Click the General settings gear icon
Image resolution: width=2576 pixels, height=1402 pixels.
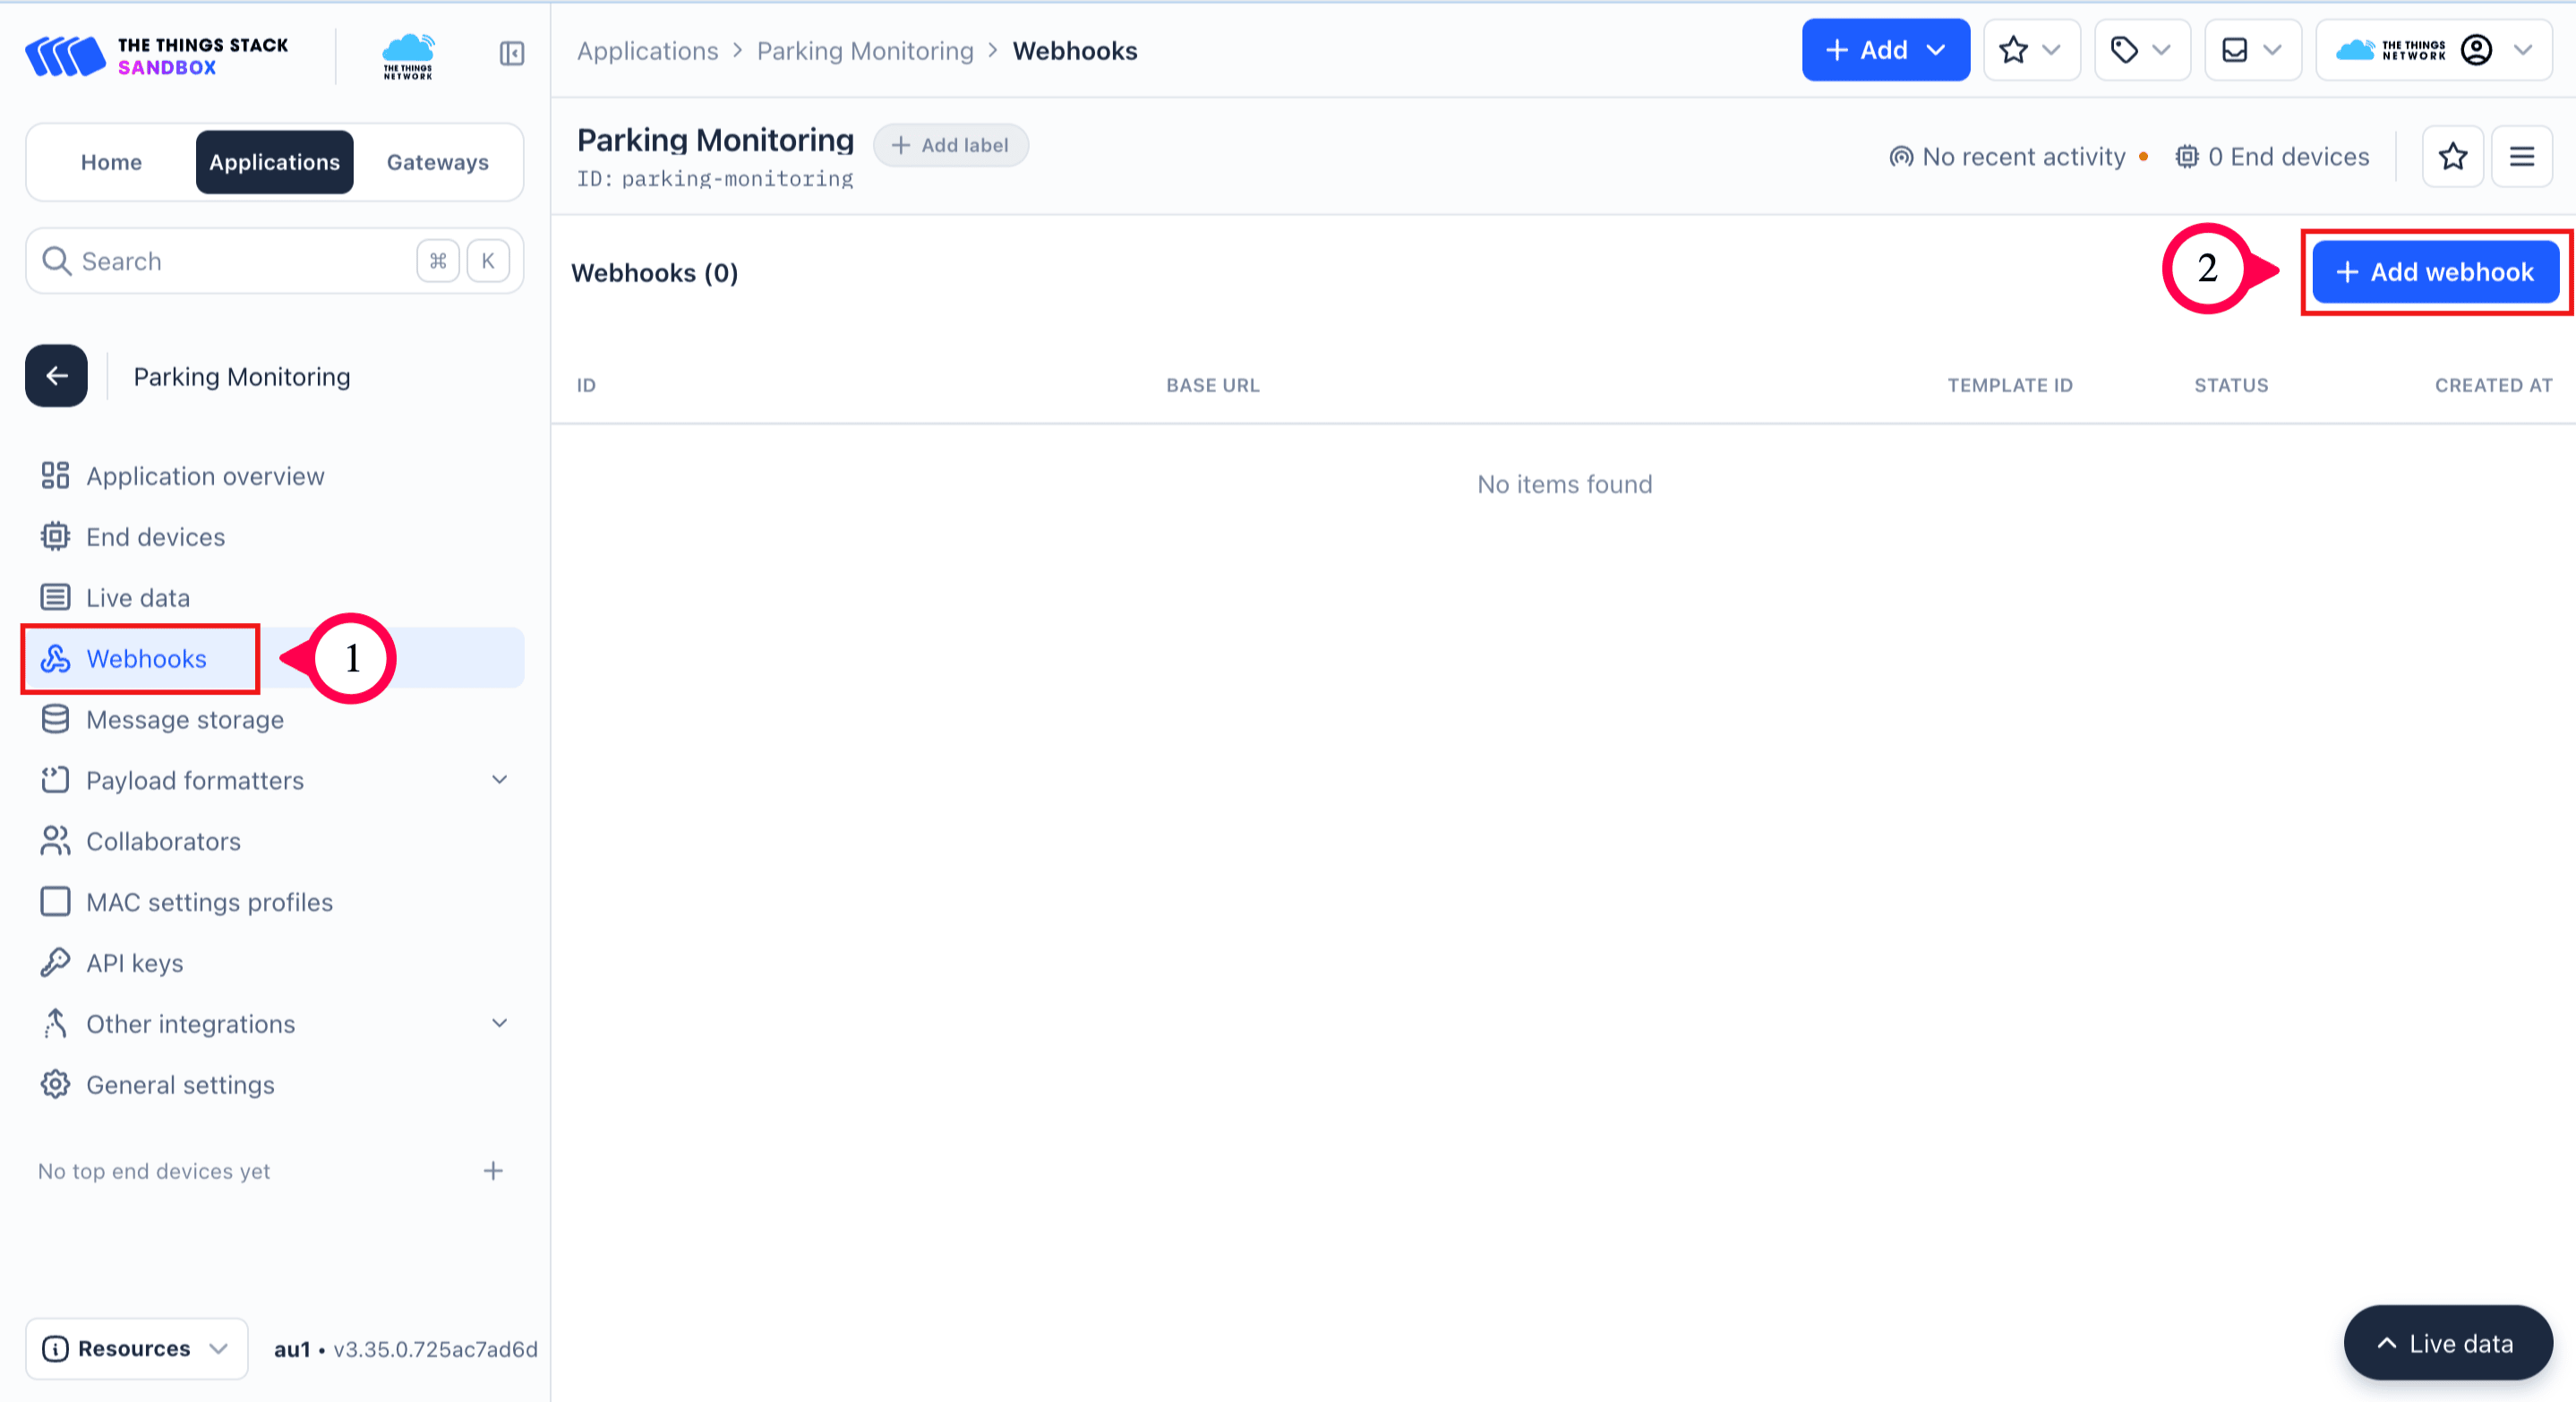coord(56,1084)
